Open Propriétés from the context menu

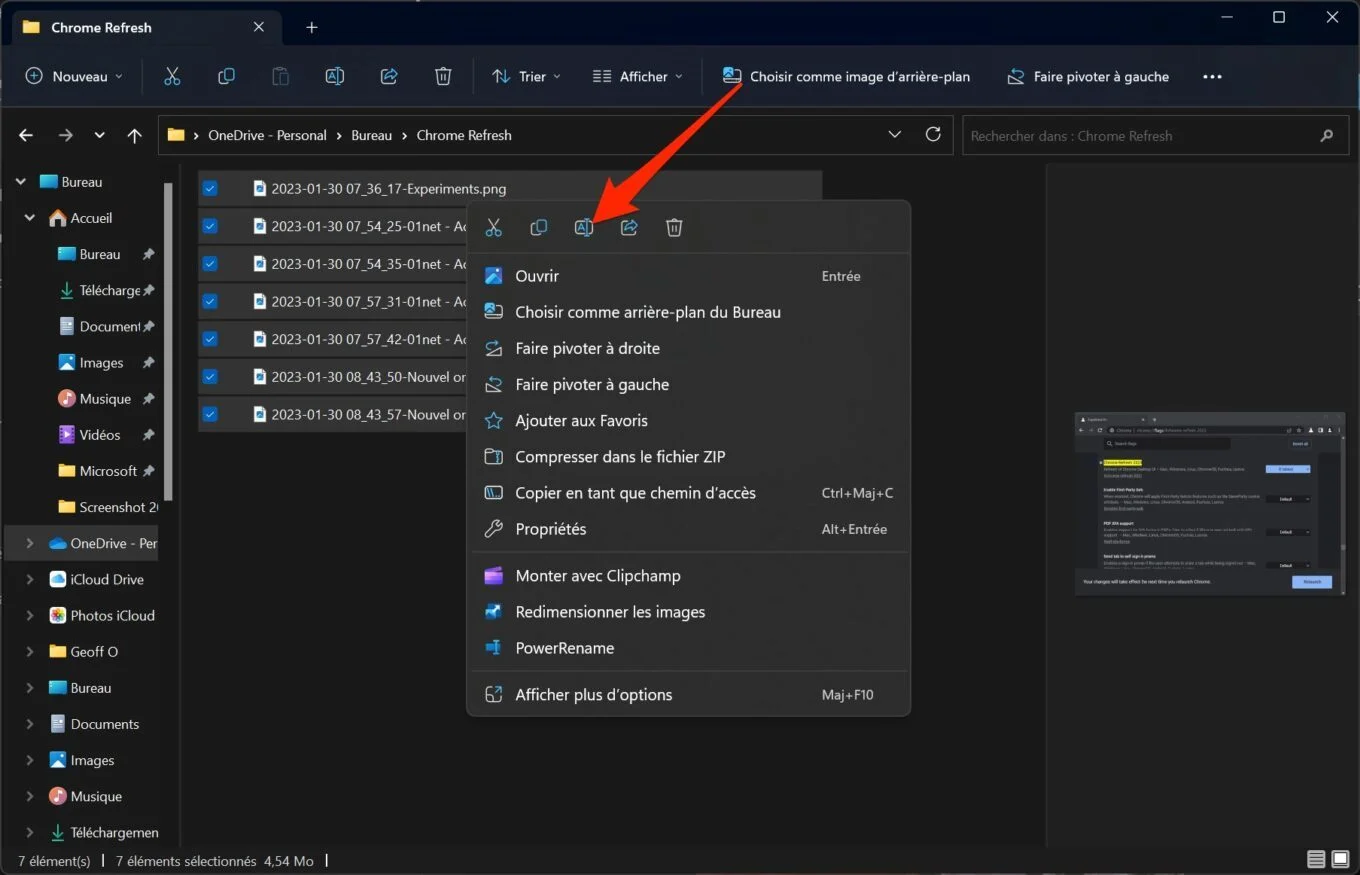click(689, 529)
